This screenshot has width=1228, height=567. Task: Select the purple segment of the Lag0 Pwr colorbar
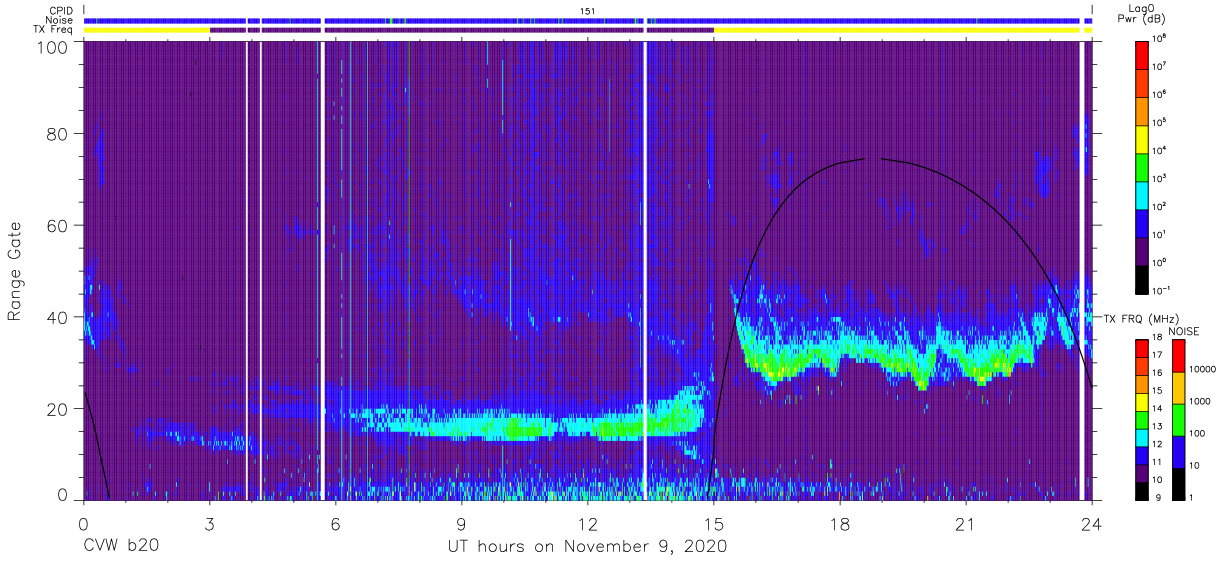[x=1142, y=252]
